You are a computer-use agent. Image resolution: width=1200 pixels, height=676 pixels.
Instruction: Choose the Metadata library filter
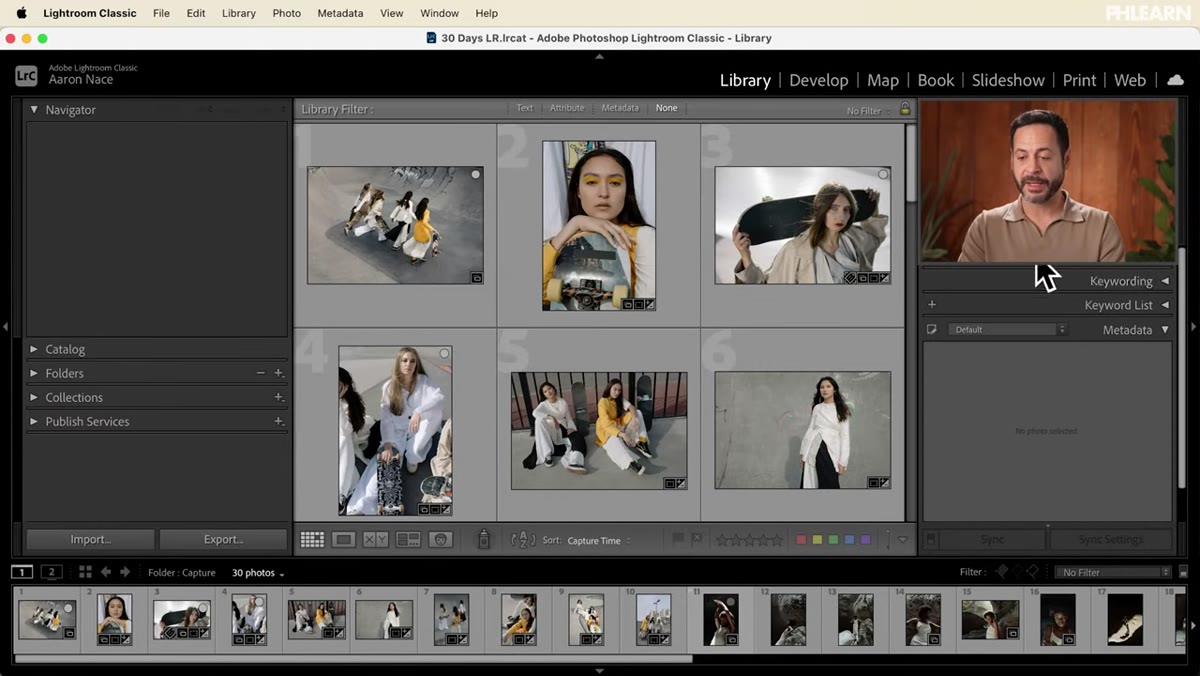click(620, 108)
